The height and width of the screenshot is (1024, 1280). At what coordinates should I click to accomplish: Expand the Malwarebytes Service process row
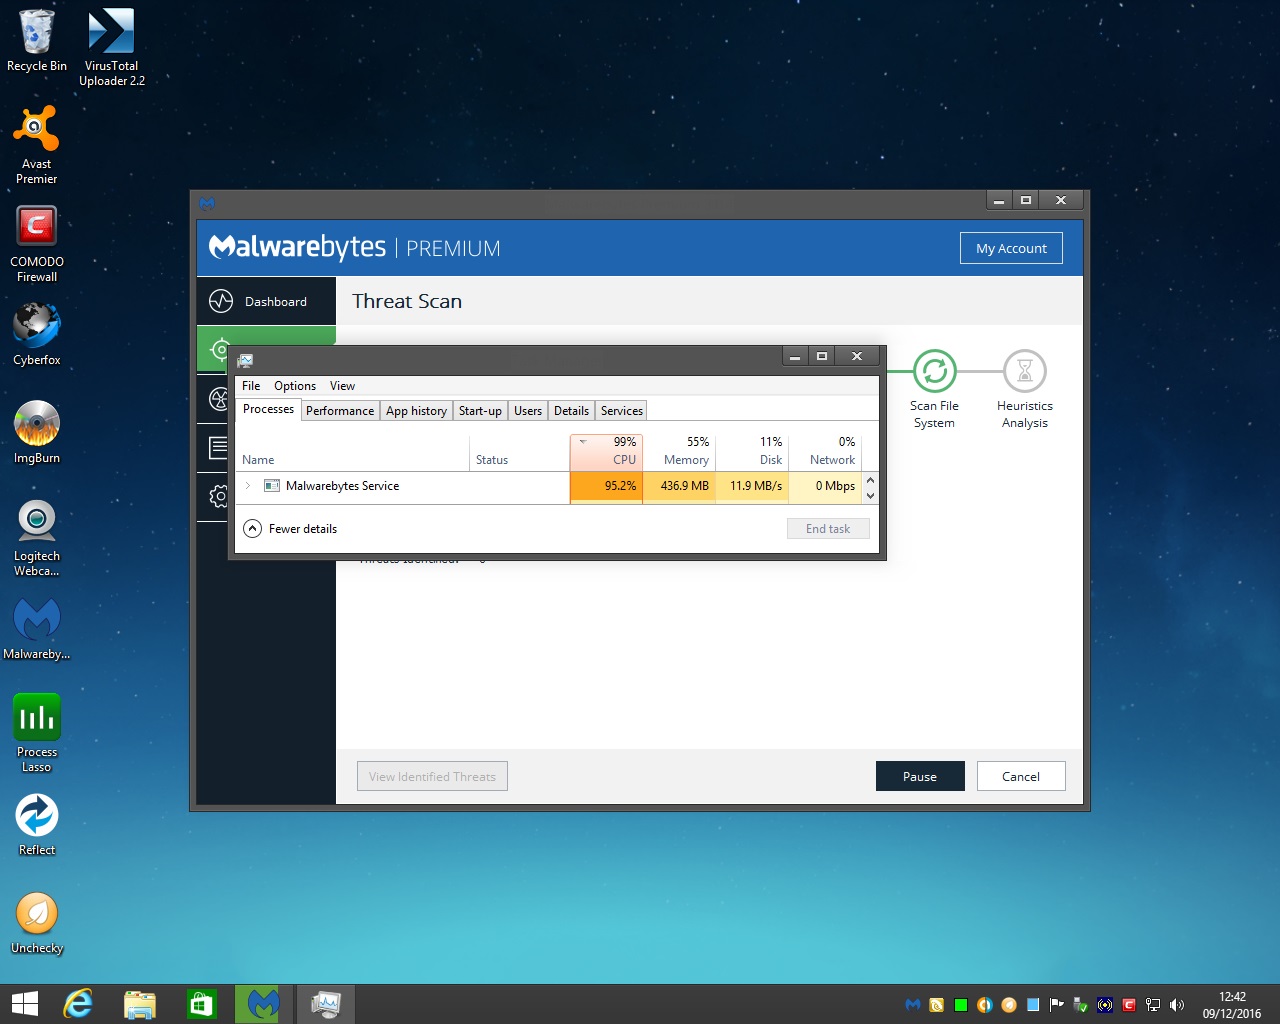[x=248, y=486]
